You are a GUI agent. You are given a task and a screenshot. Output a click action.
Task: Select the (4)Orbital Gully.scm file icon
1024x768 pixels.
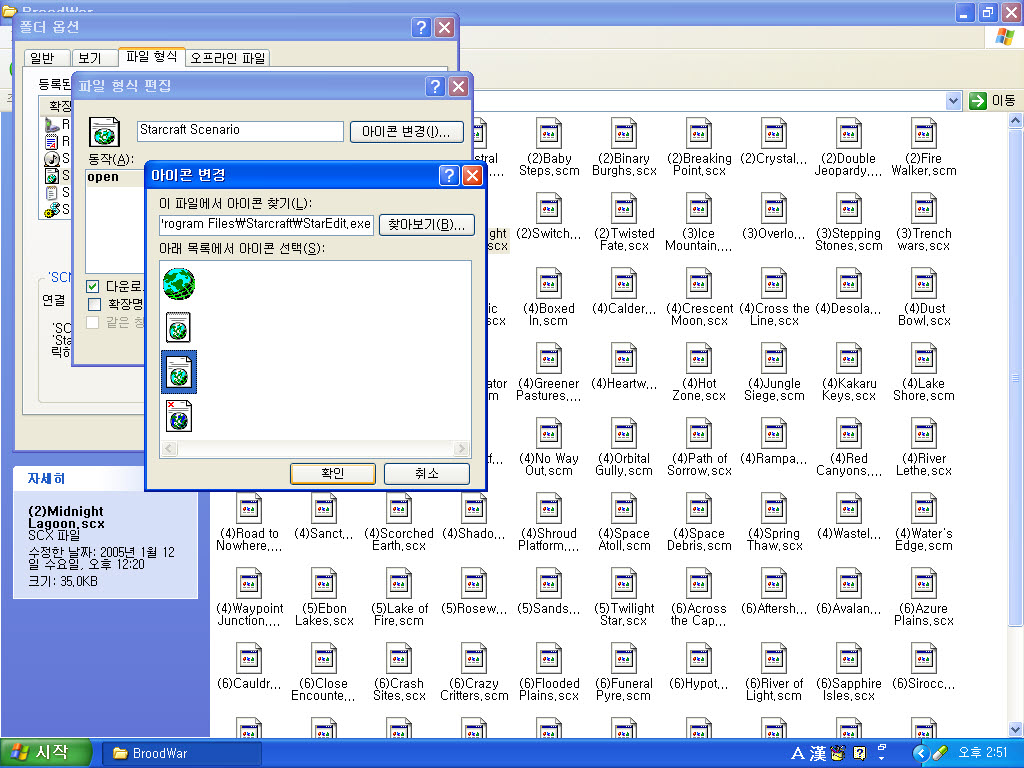[x=624, y=434]
